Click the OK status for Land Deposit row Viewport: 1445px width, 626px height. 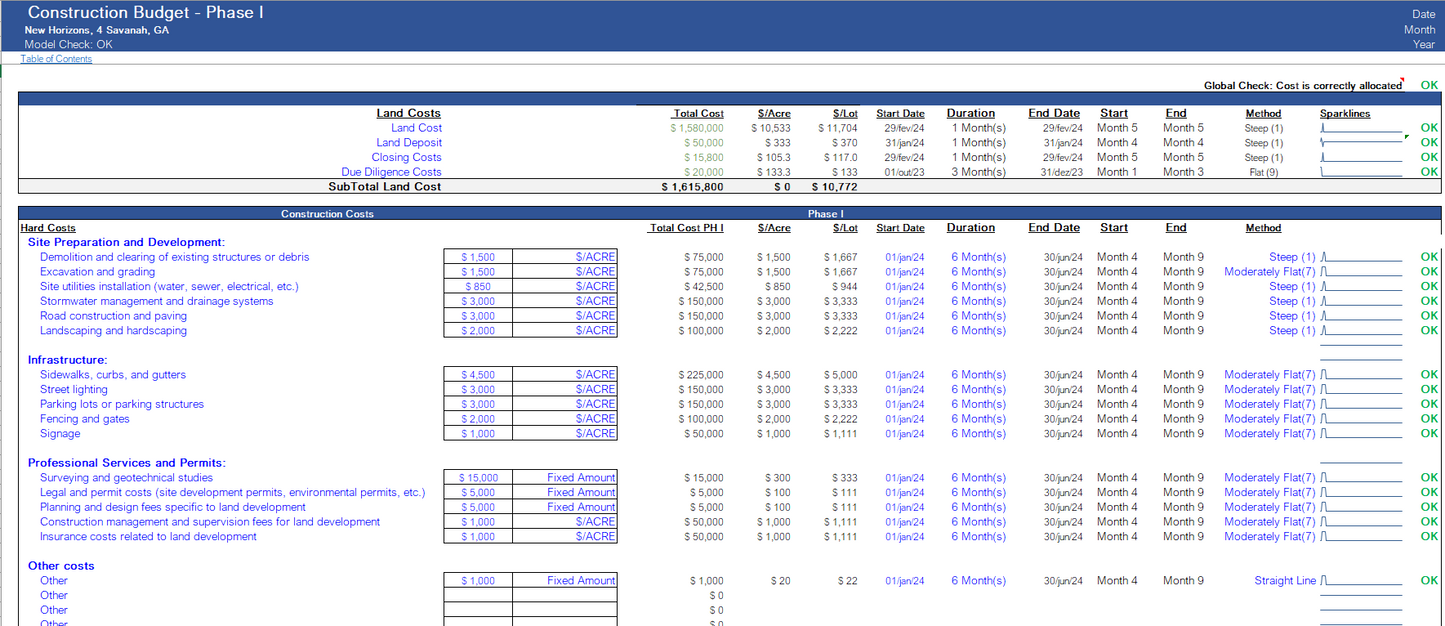click(x=1429, y=143)
